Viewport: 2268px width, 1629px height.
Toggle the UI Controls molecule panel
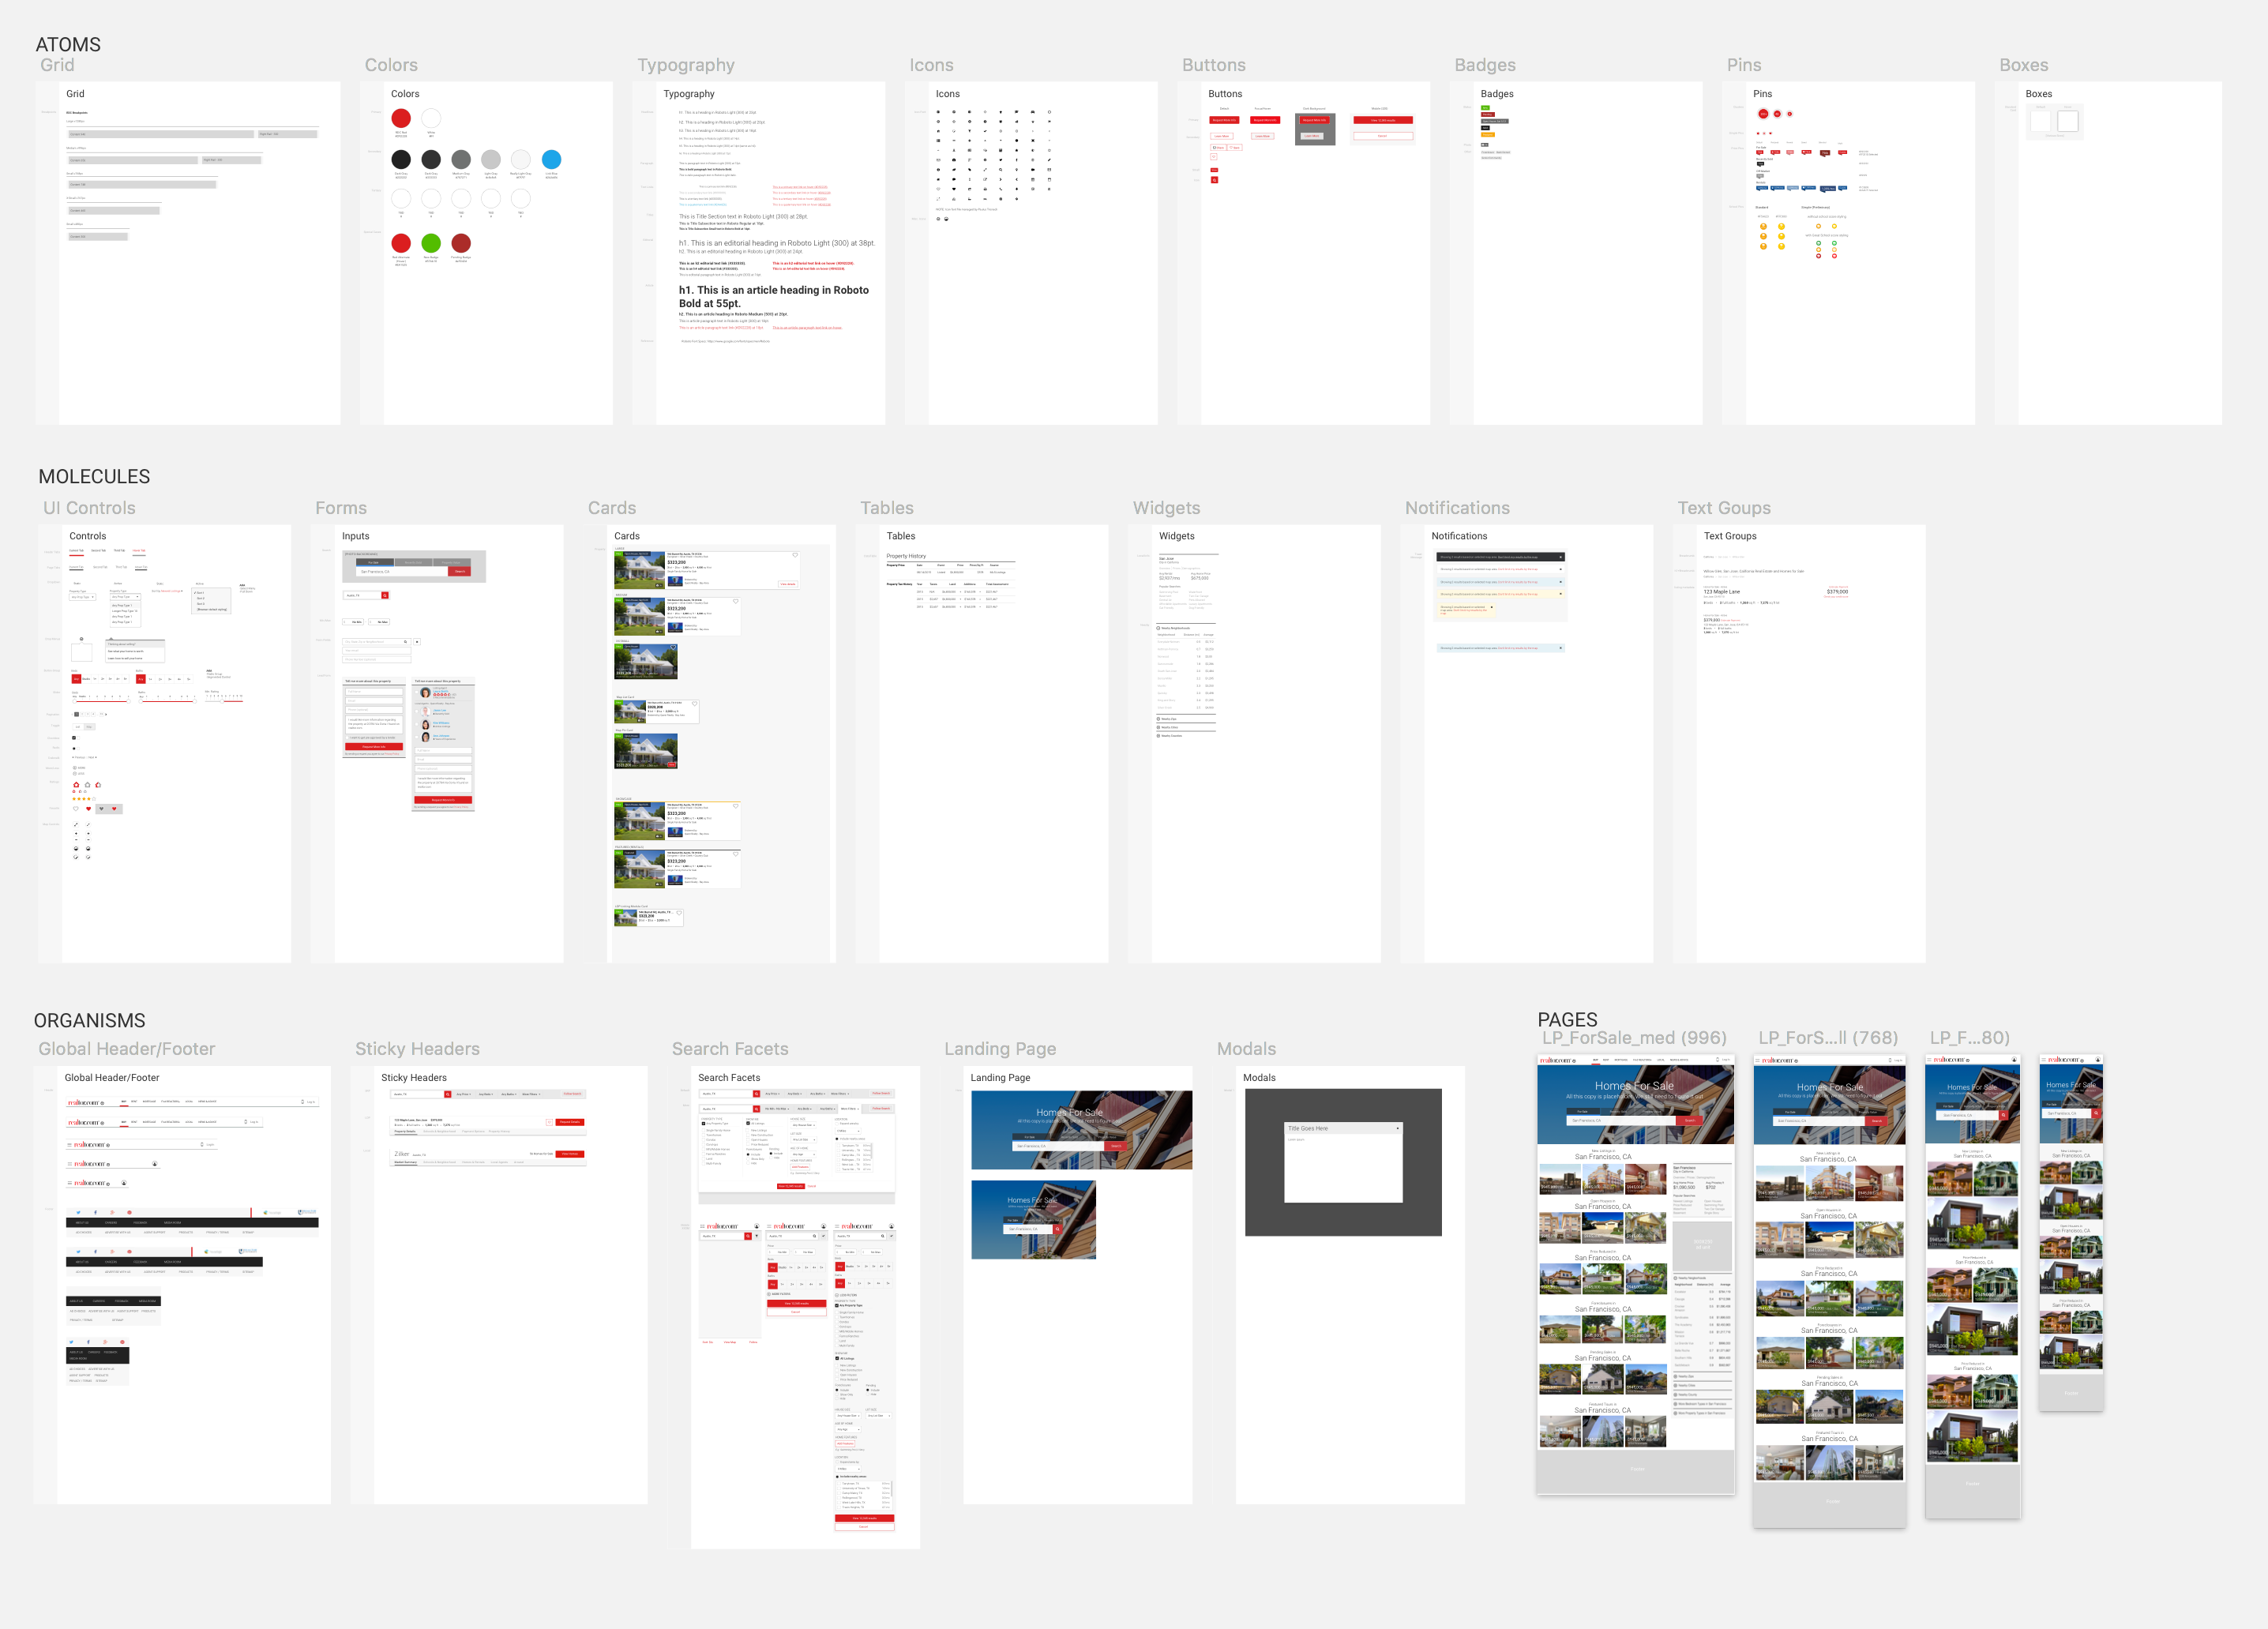coord(90,509)
